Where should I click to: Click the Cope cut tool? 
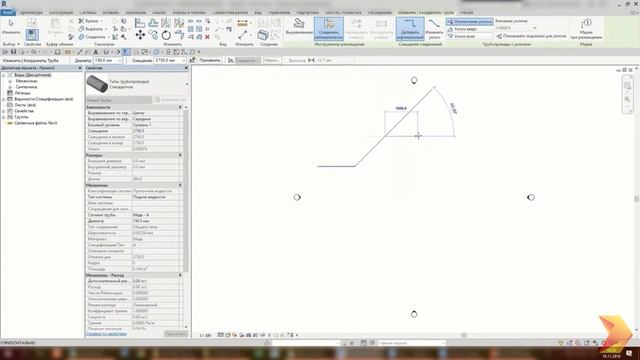pyautogui.click(x=89, y=21)
